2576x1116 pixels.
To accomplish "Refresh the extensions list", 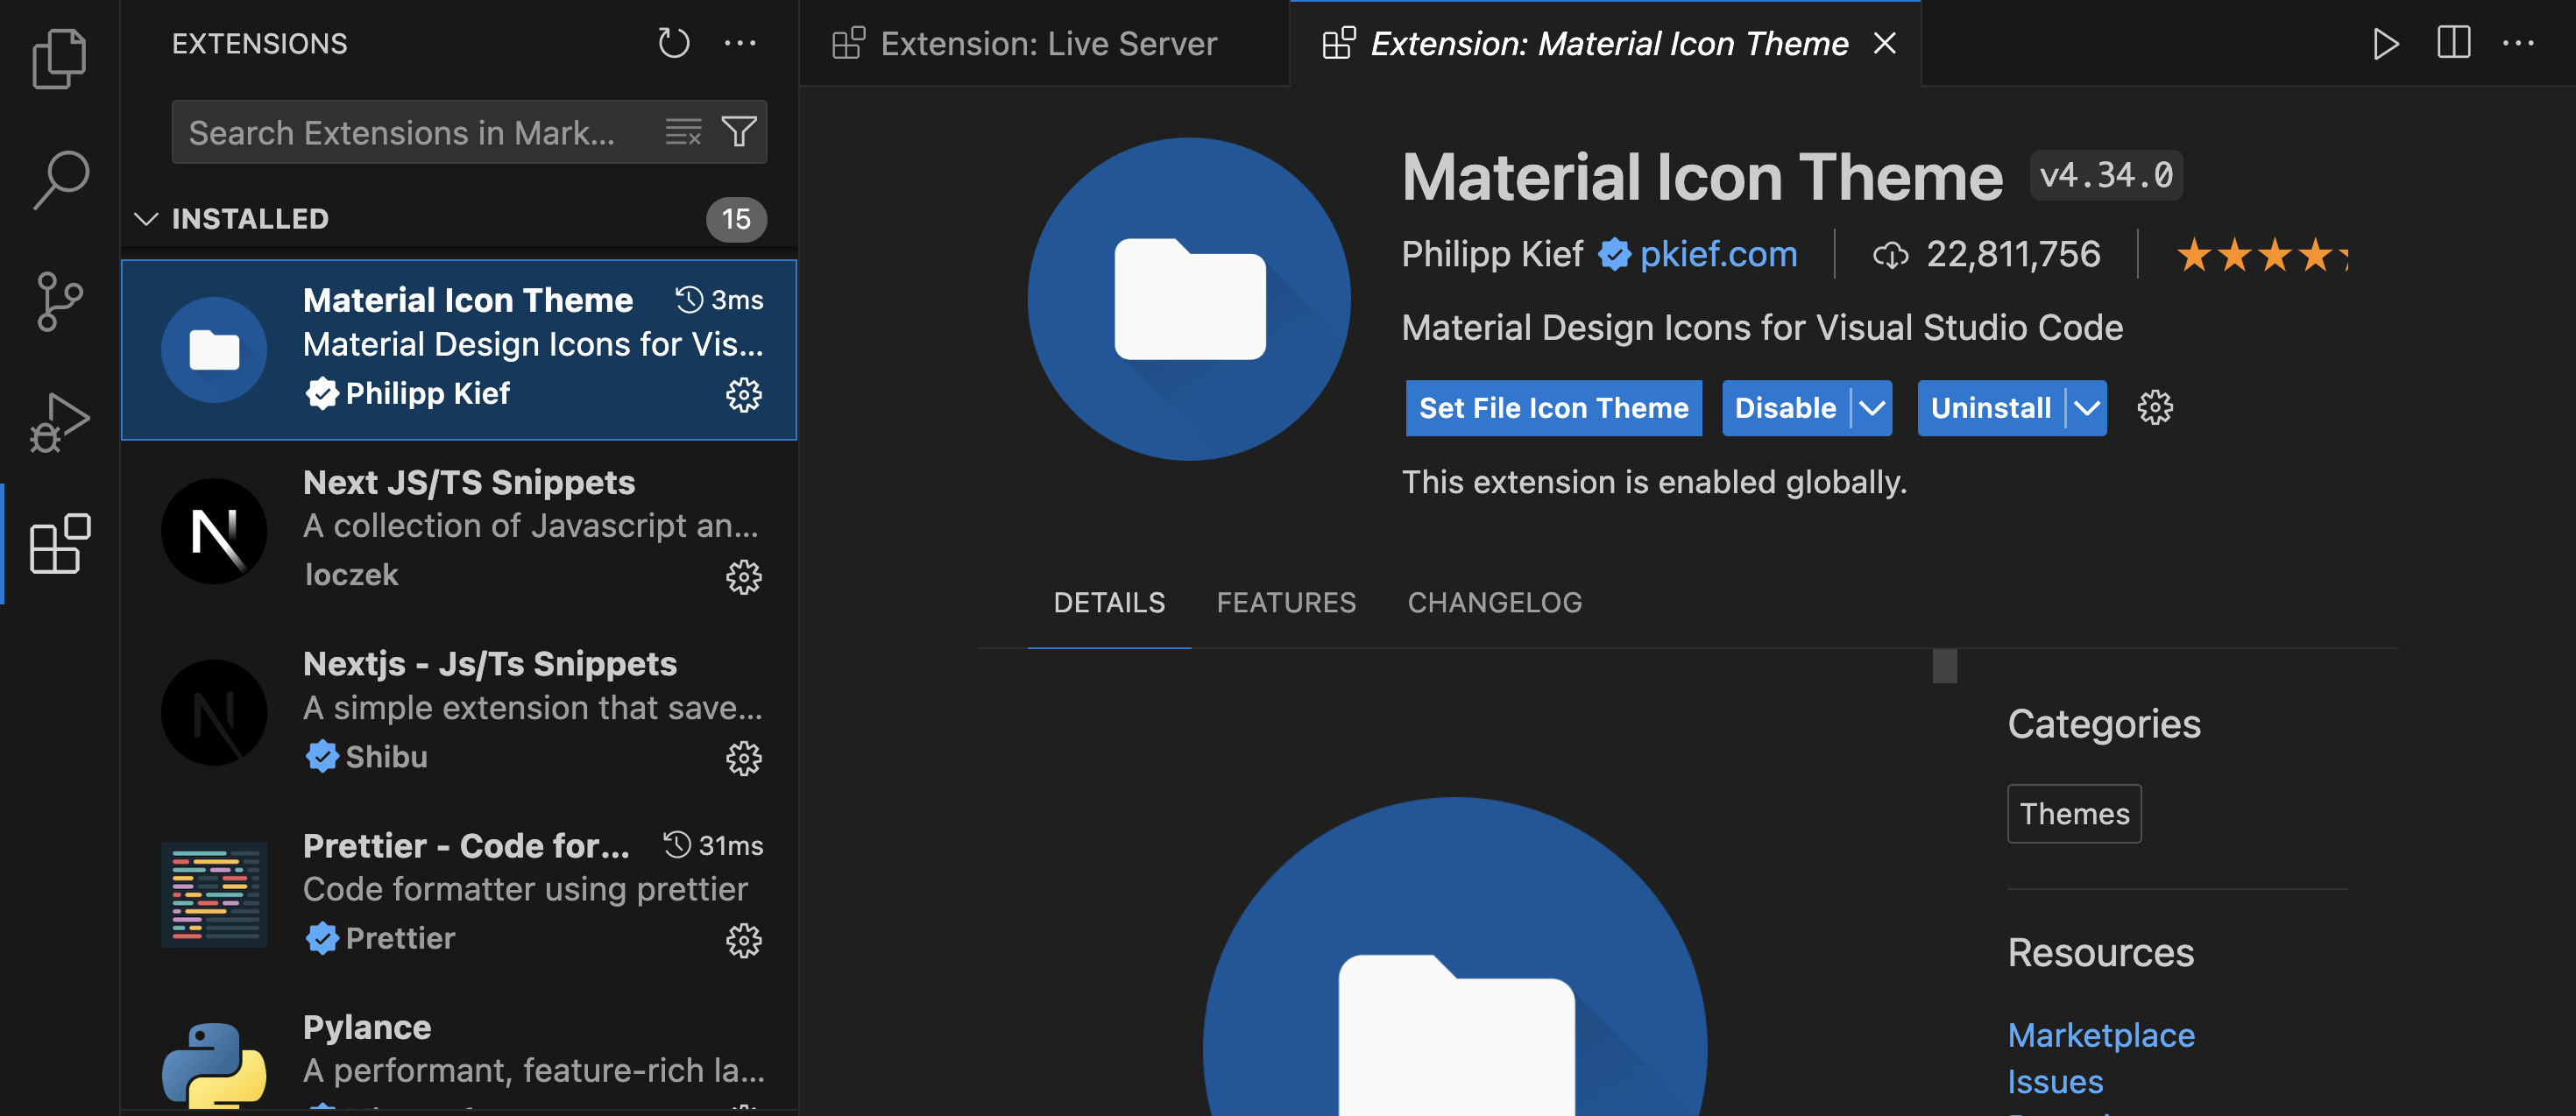I will pyautogui.click(x=673, y=44).
